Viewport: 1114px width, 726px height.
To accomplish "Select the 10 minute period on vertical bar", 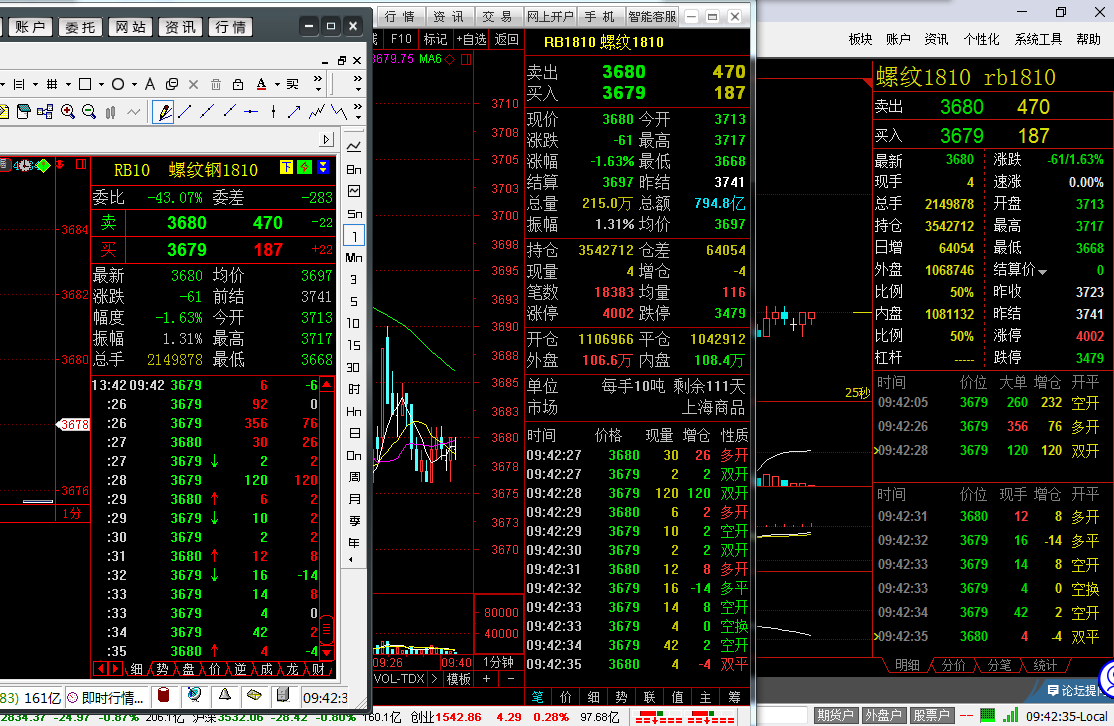I will click(354, 323).
